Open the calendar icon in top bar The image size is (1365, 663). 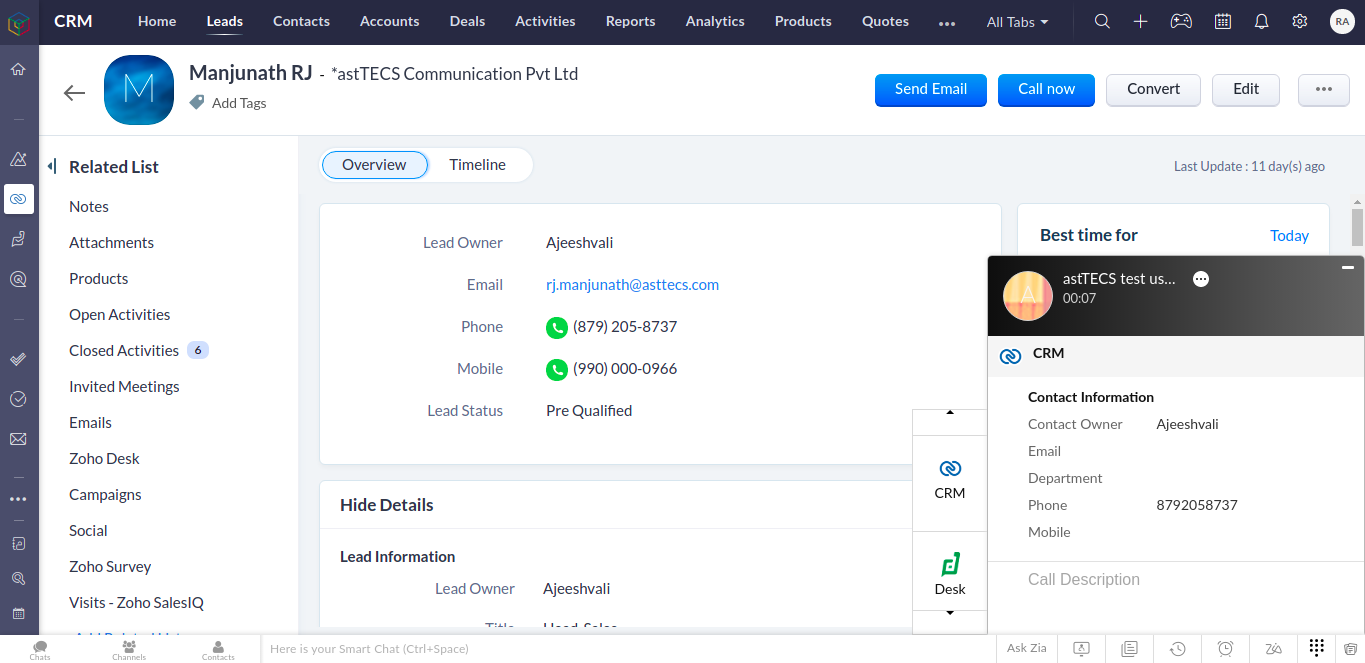1222,21
